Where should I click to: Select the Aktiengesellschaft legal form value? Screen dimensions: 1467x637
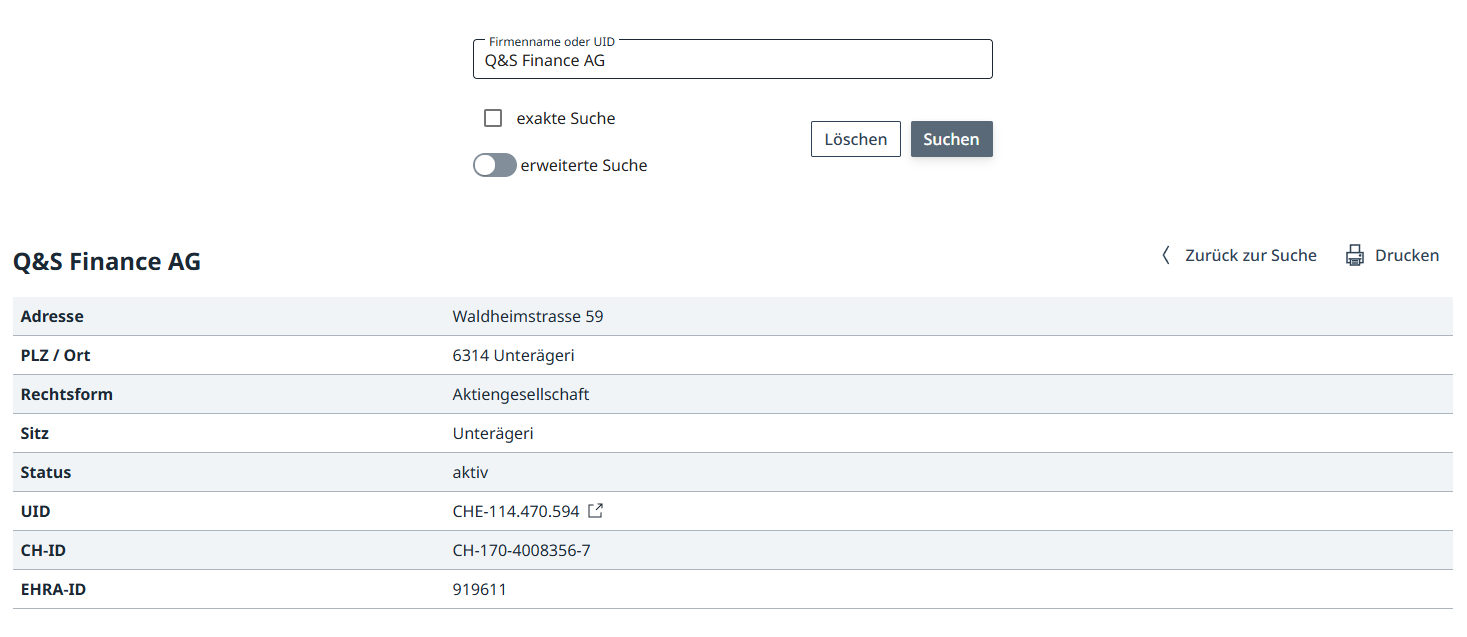(x=521, y=394)
